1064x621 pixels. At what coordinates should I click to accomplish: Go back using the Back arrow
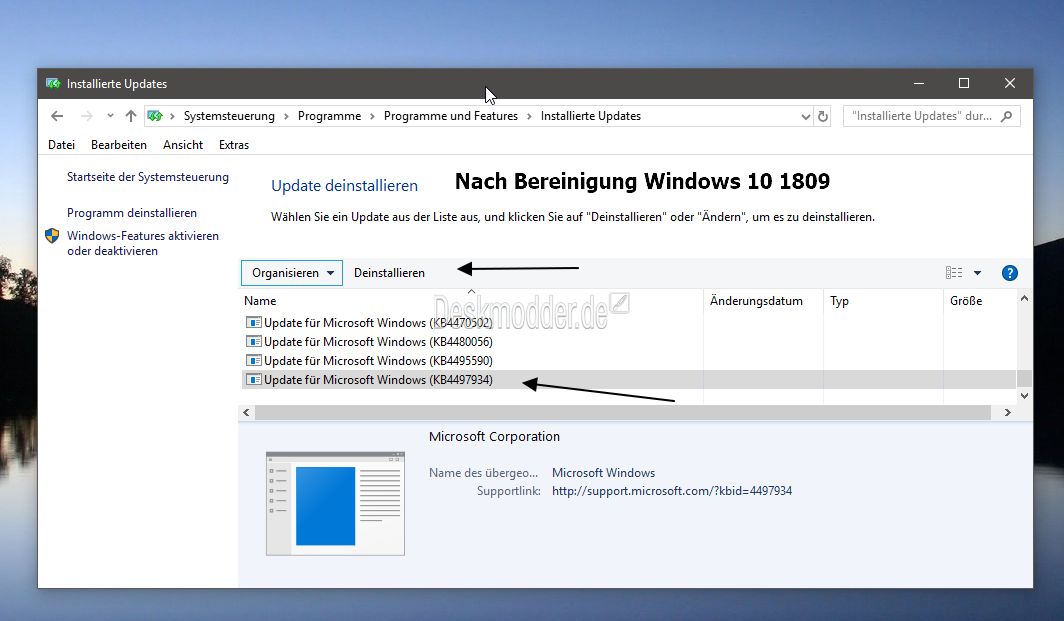pos(57,116)
